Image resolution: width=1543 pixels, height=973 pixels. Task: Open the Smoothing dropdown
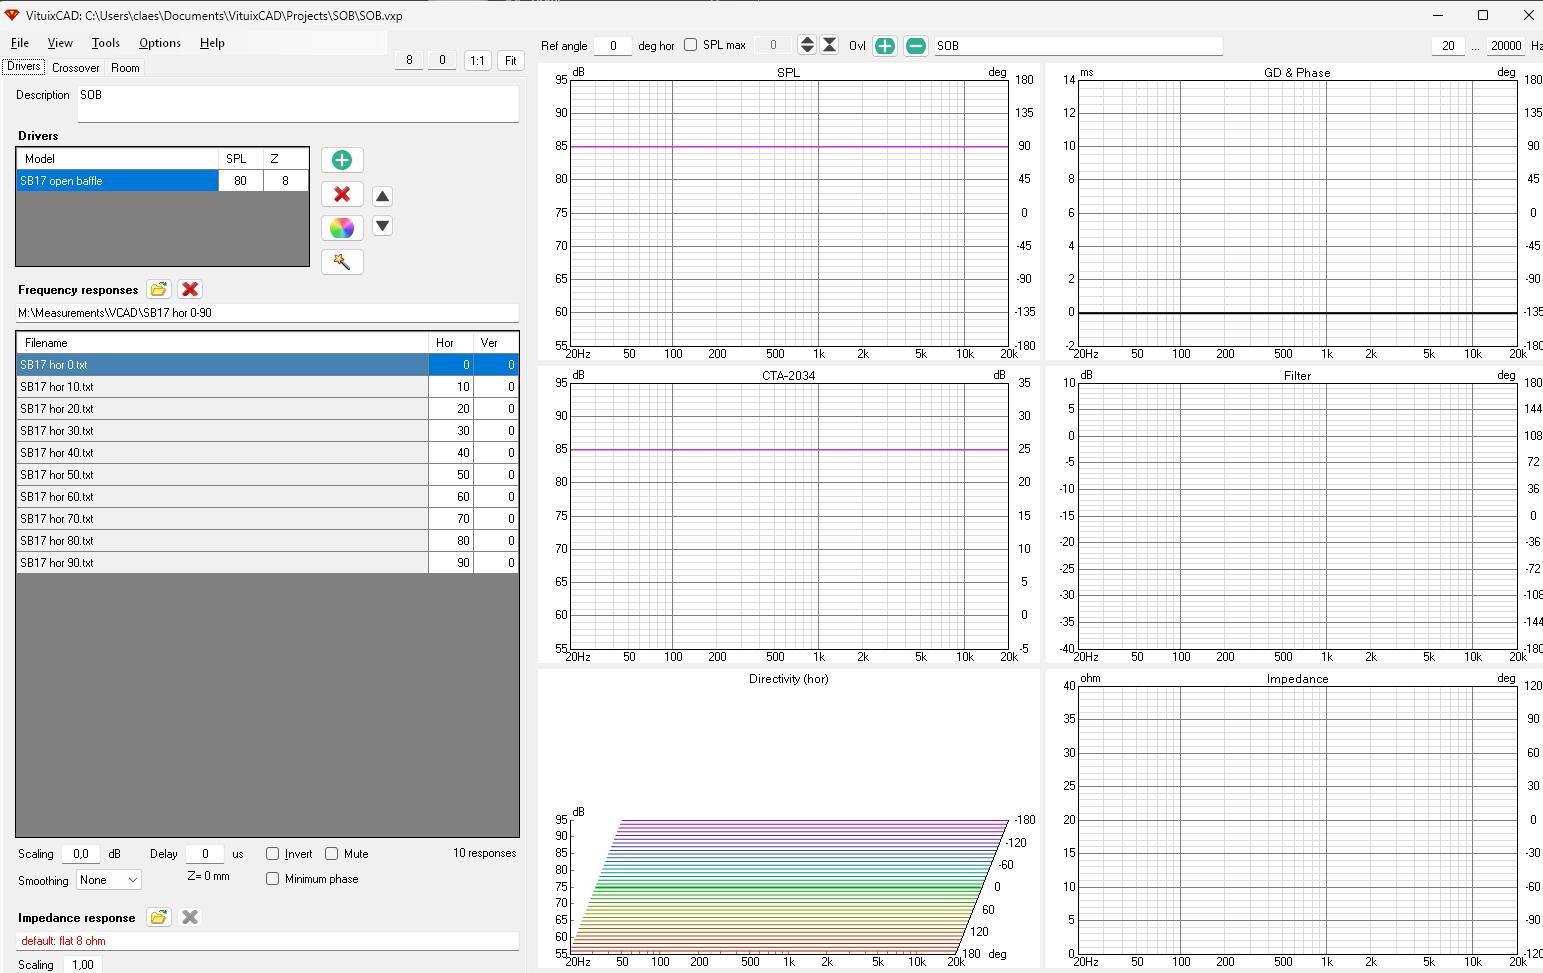click(109, 880)
